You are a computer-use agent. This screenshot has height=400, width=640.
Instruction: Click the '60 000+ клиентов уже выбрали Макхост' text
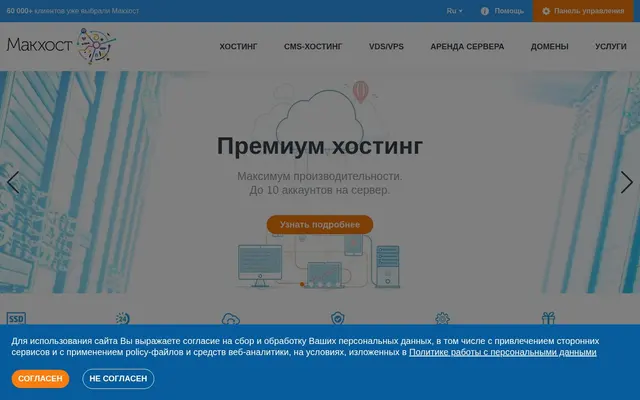[73, 11]
